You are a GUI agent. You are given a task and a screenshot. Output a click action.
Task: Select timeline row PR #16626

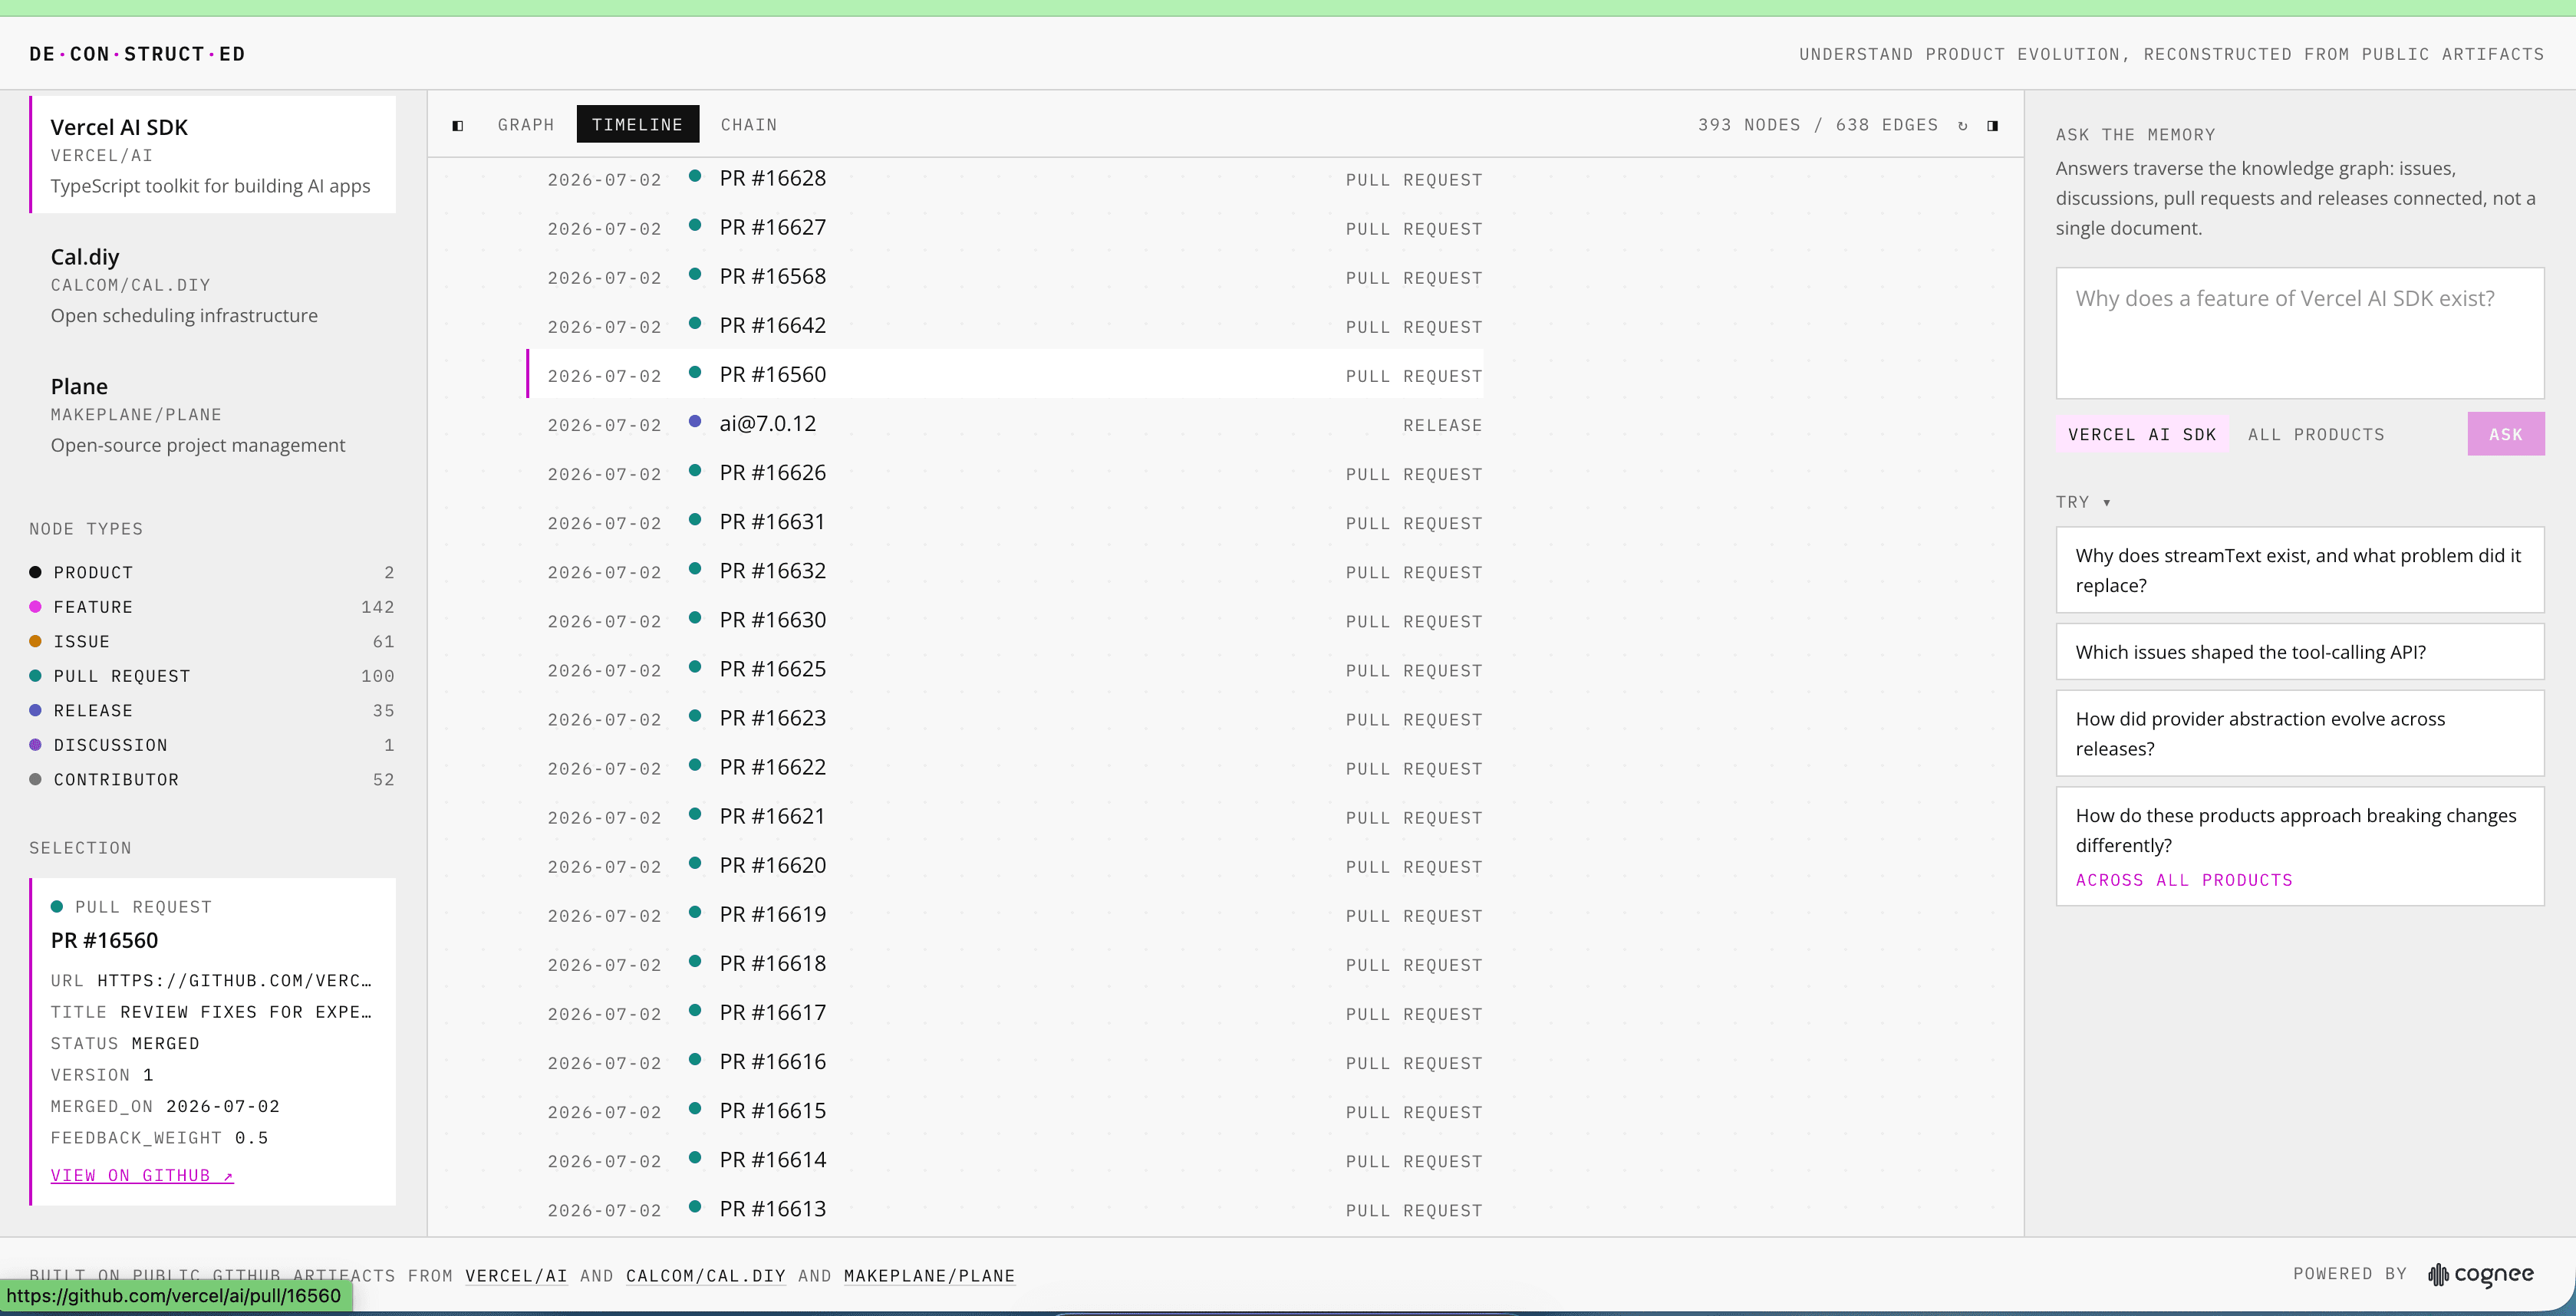1005,472
